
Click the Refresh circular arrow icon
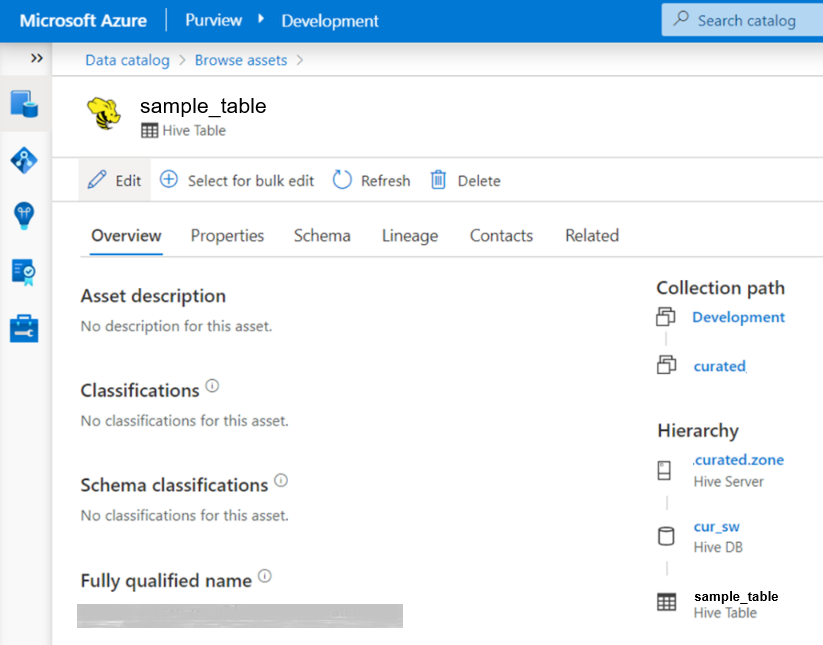tap(342, 180)
